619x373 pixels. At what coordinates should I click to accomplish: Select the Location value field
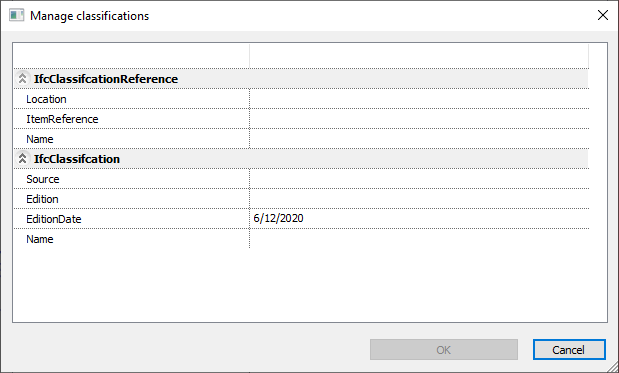419,99
